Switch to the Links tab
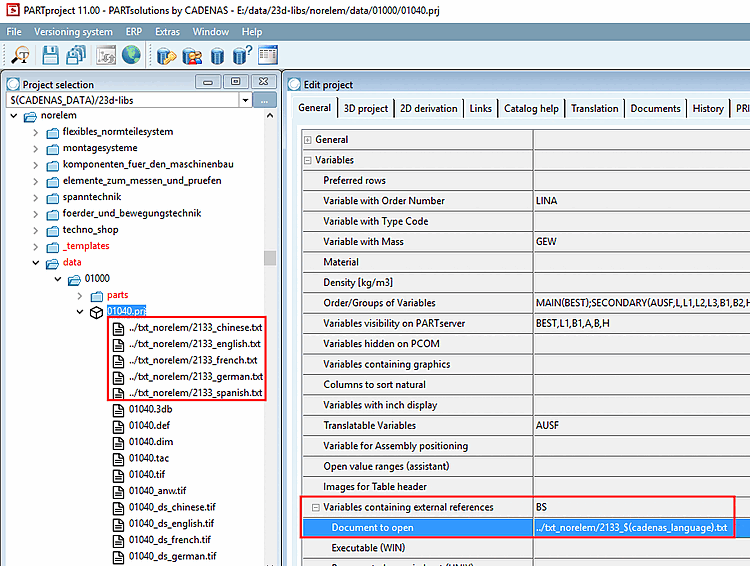 click(480, 109)
